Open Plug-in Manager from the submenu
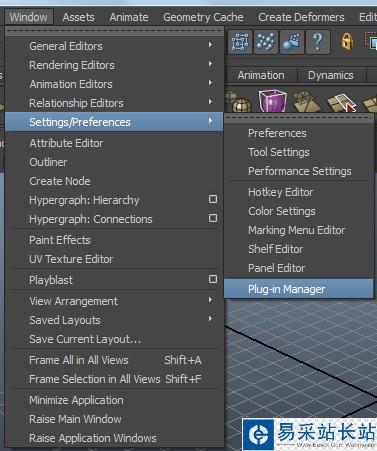The image size is (377, 451). point(299,289)
